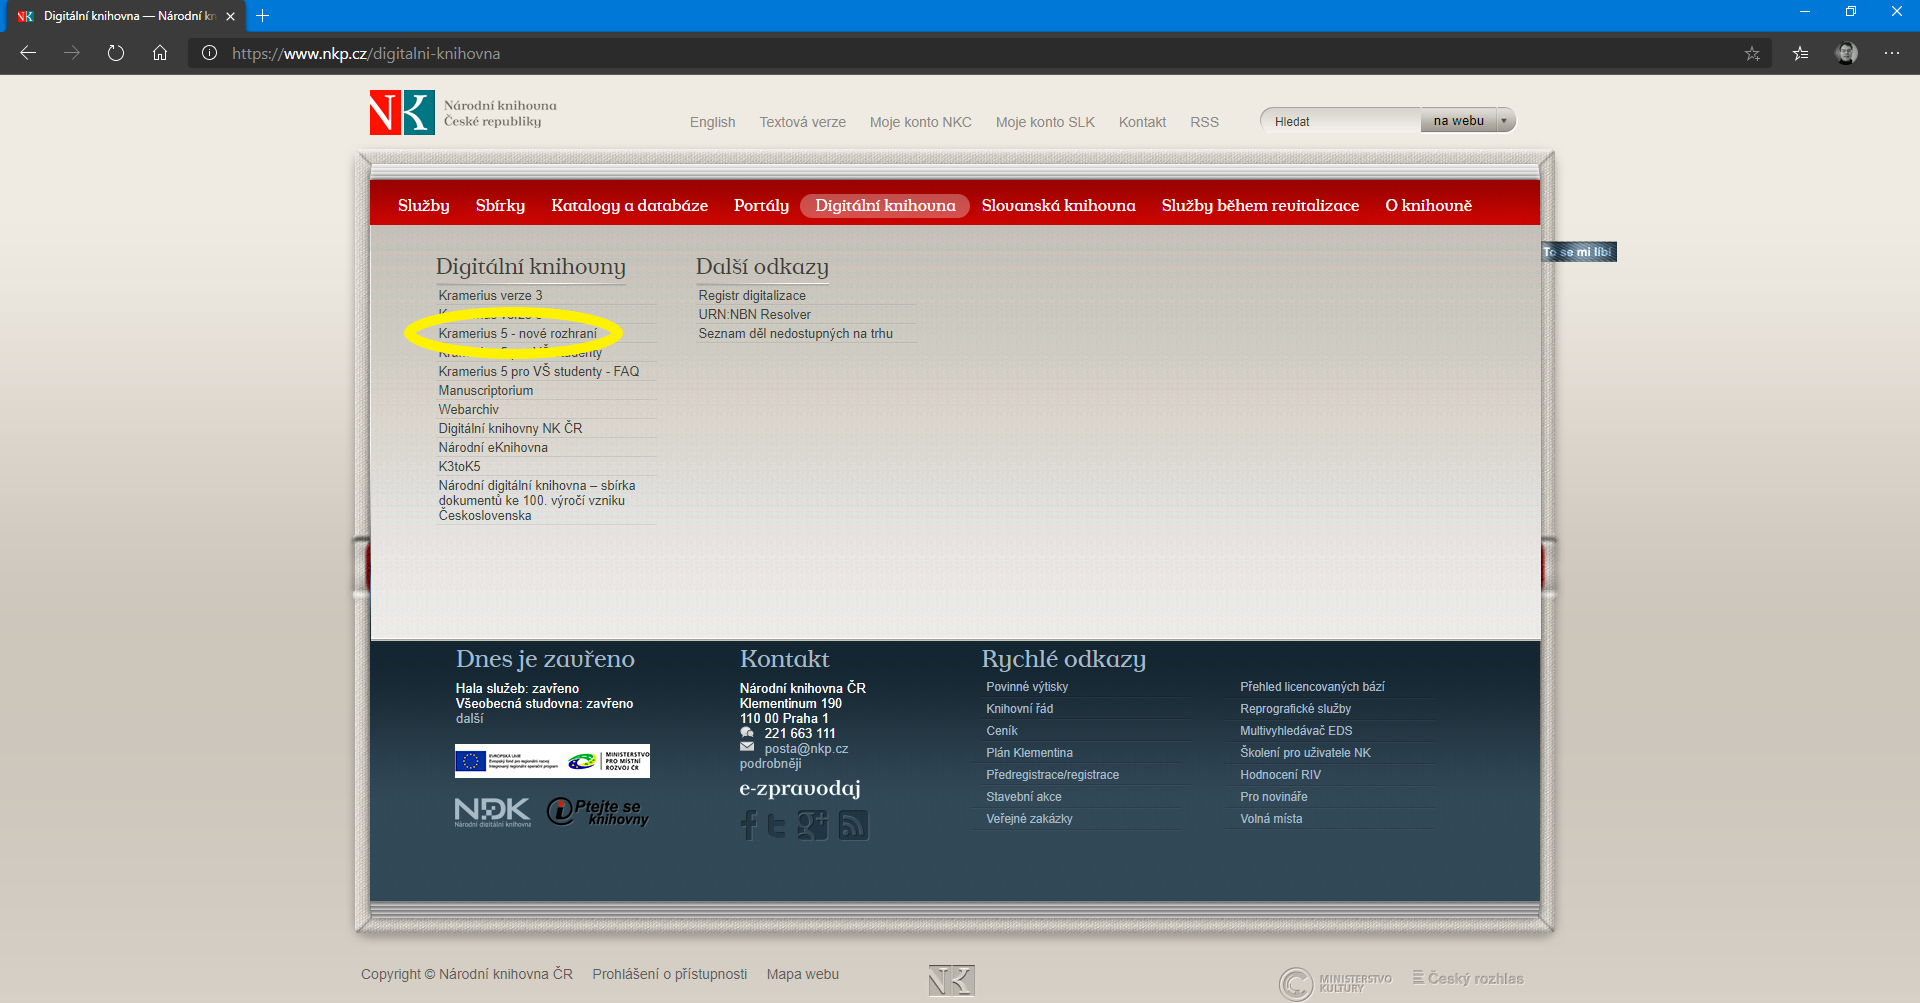Open the Ministerstvo kultury logo link
This screenshot has width=1920, height=1003.
pos(1335,983)
